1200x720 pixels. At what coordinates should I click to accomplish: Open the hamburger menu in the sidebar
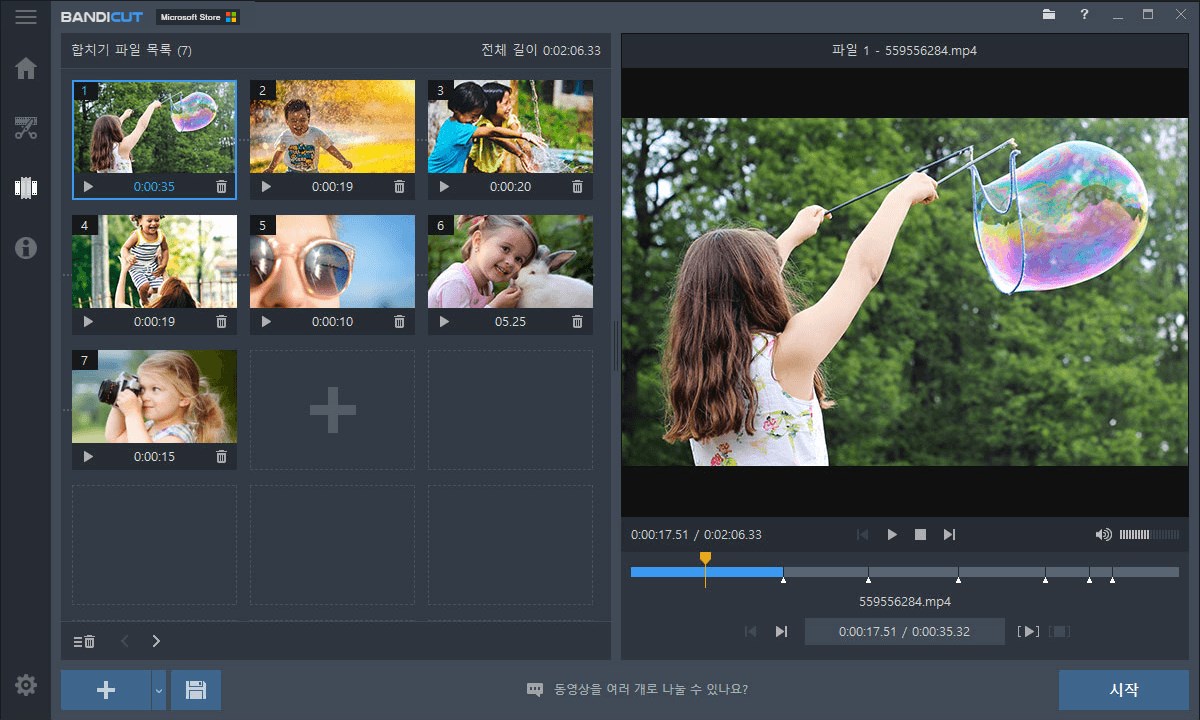coord(26,17)
